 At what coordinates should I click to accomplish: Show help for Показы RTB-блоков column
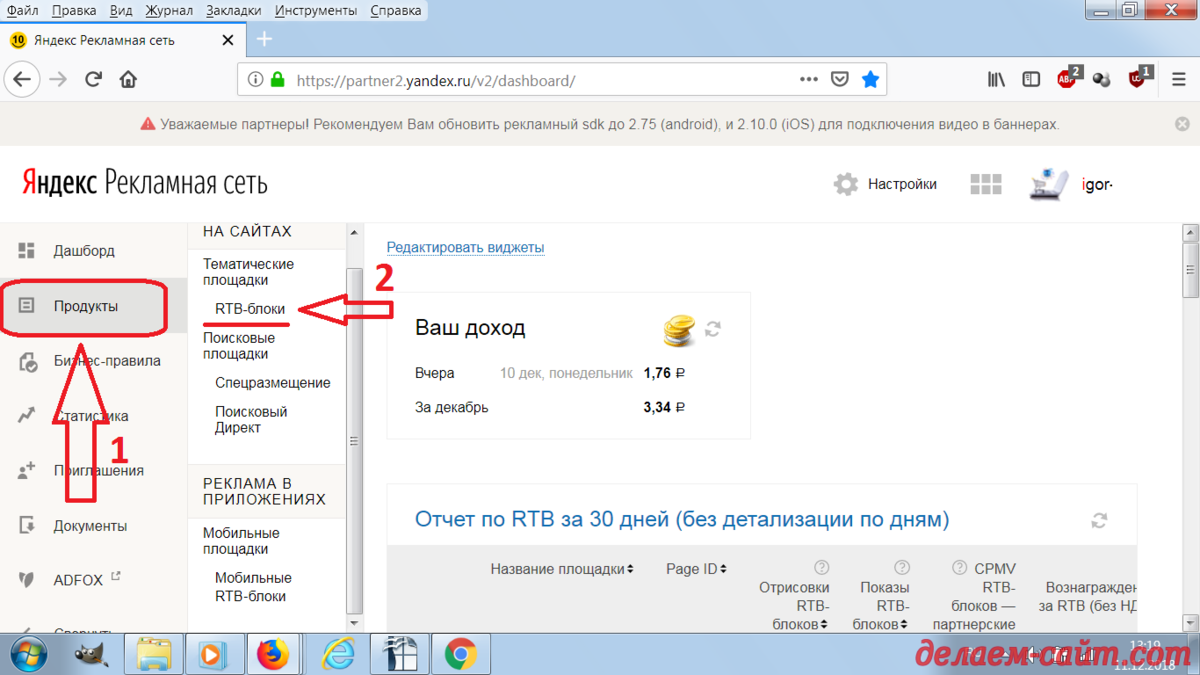tap(902, 568)
